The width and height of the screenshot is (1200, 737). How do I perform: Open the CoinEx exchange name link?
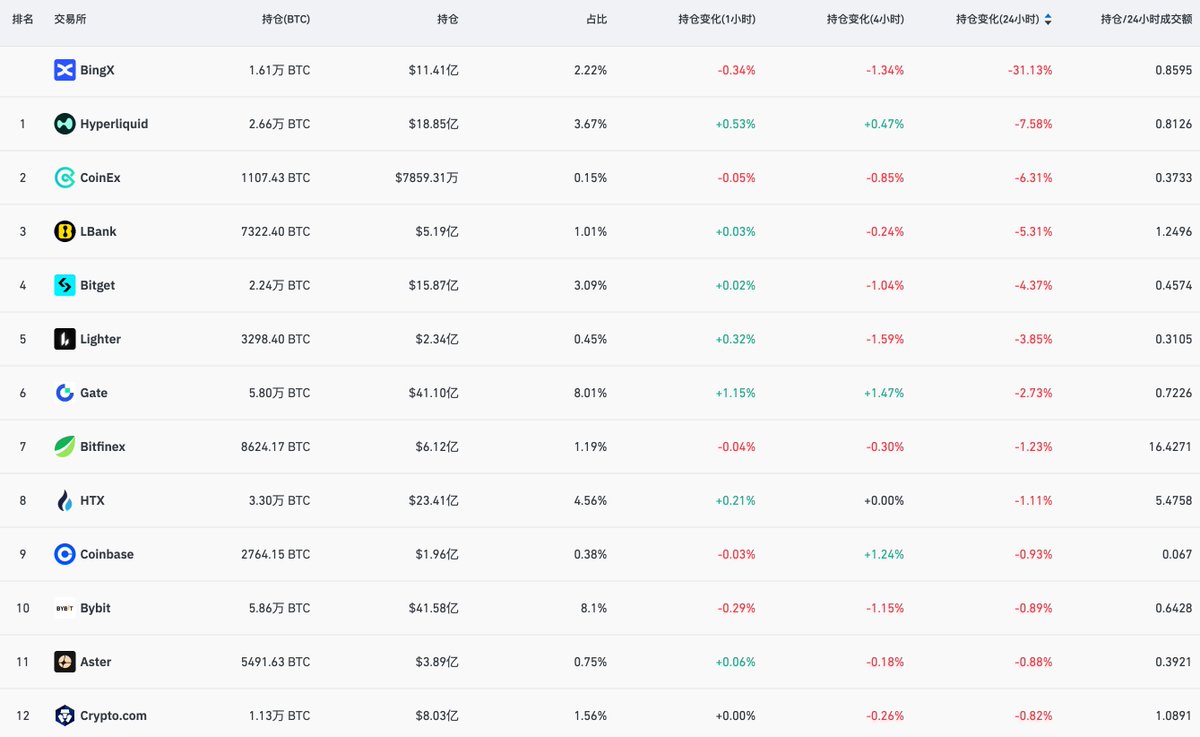pyautogui.click(x=100, y=178)
